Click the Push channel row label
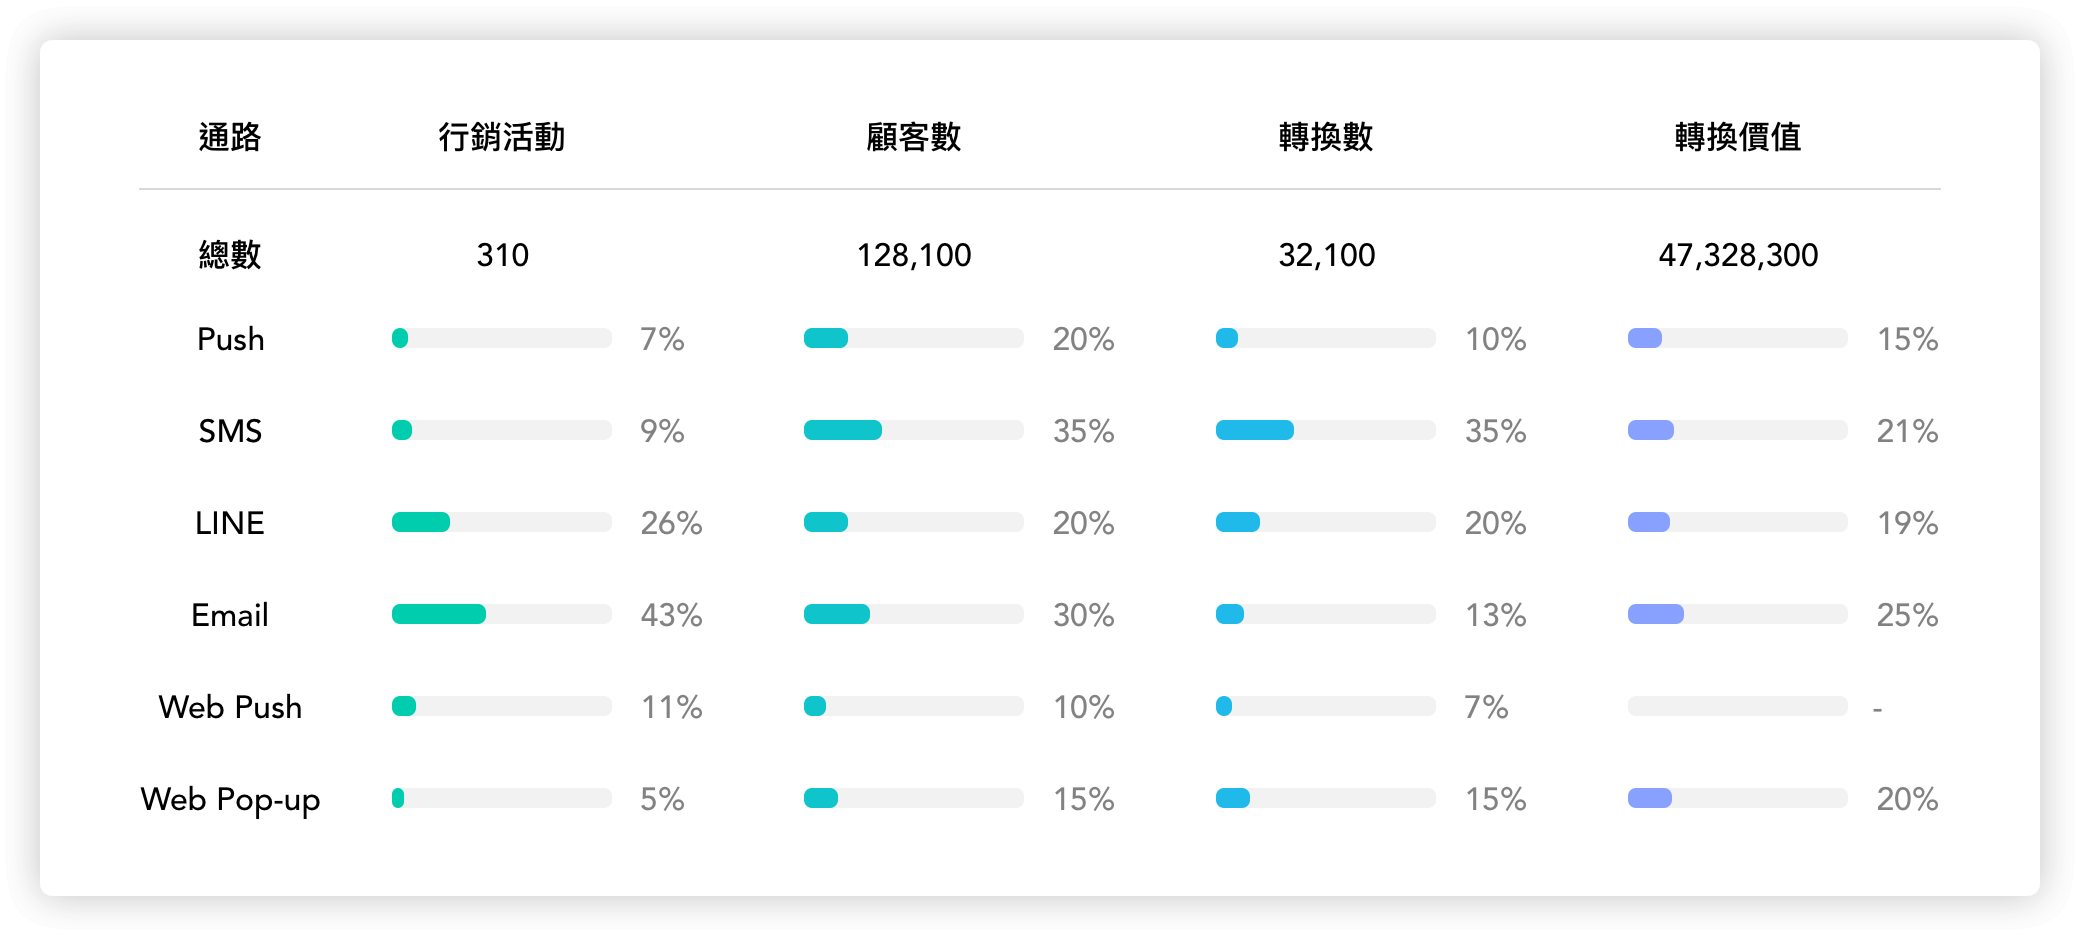The height and width of the screenshot is (936, 2080). tap(230, 339)
